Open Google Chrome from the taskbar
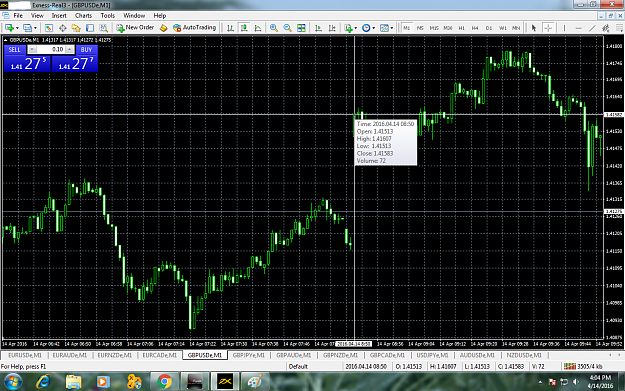Screen dimensions: 625x391 [164, 382]
